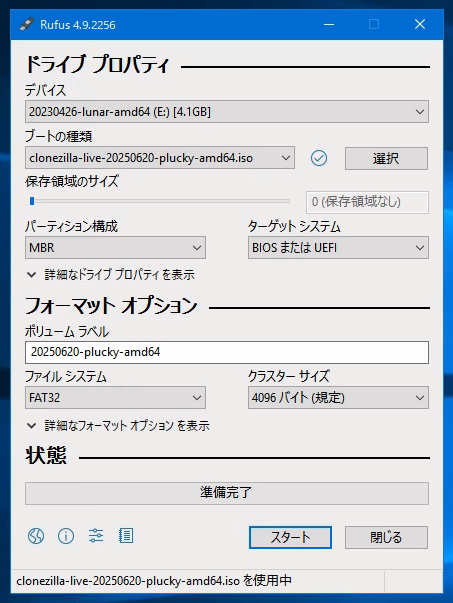The height and width of the screenshot is (603, 453).
Task: Open the パーティション構成 MBR dropdown
Action: pos(115,248)
